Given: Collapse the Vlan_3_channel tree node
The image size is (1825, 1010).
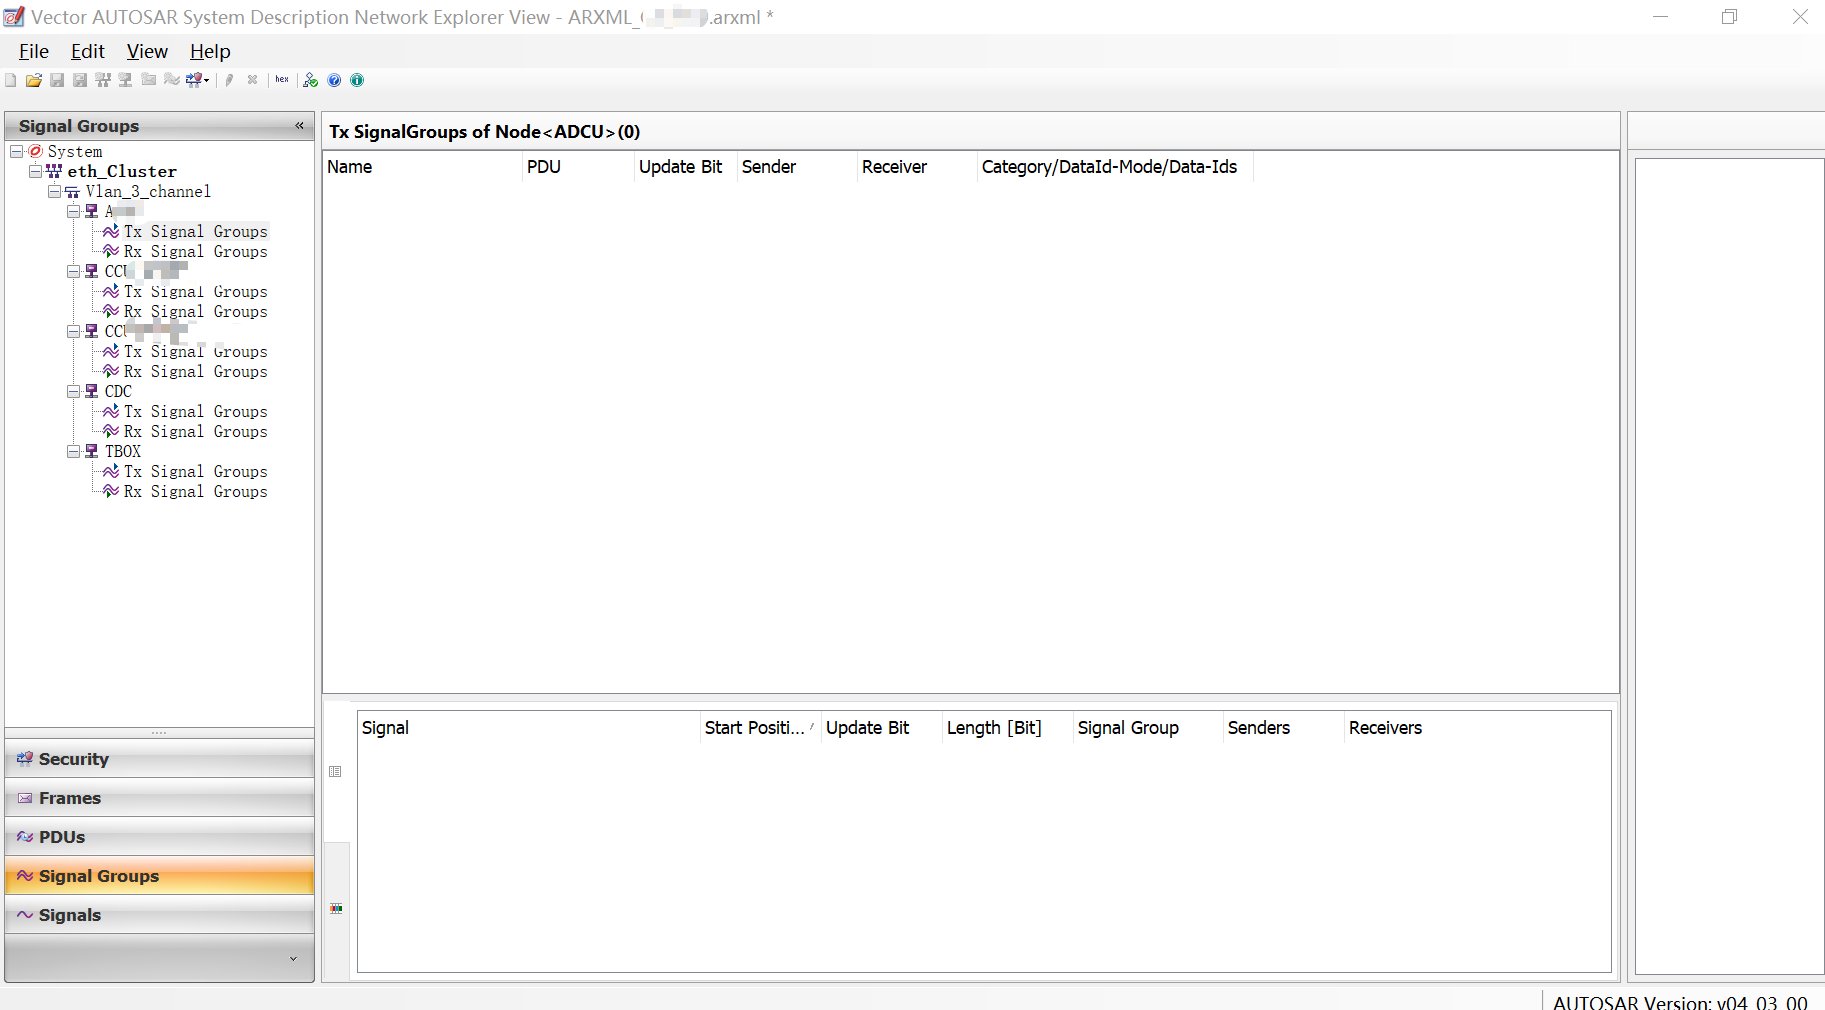Looking at the screenshot, I should pyautogui.click(x=55, y=191).
